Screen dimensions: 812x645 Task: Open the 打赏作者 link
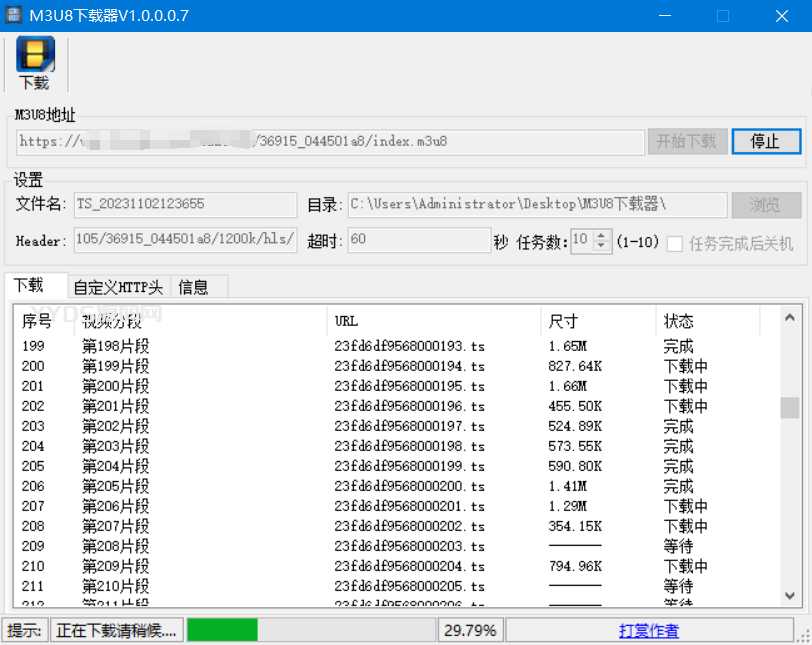click(648, 630)
